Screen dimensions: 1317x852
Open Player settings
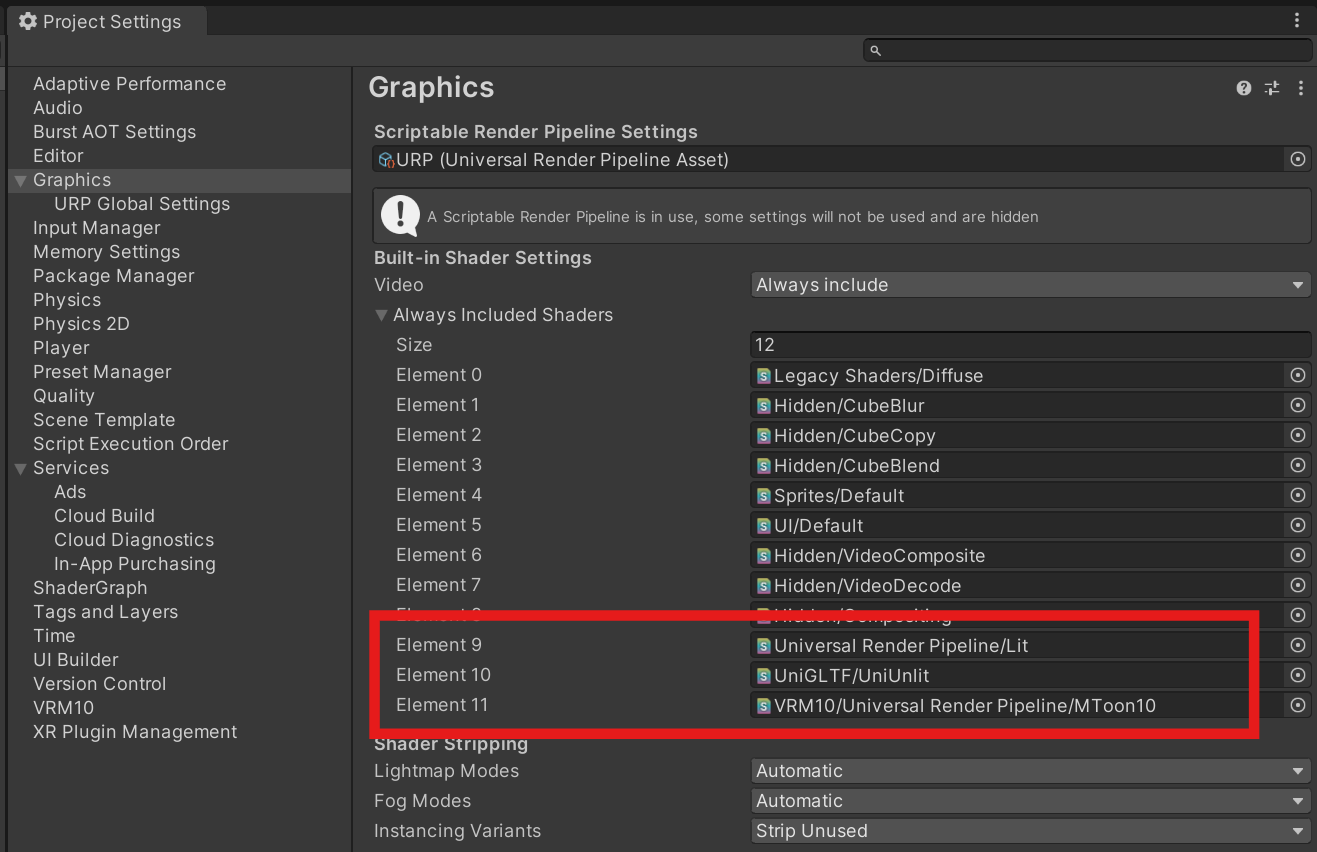coord(61,348)
